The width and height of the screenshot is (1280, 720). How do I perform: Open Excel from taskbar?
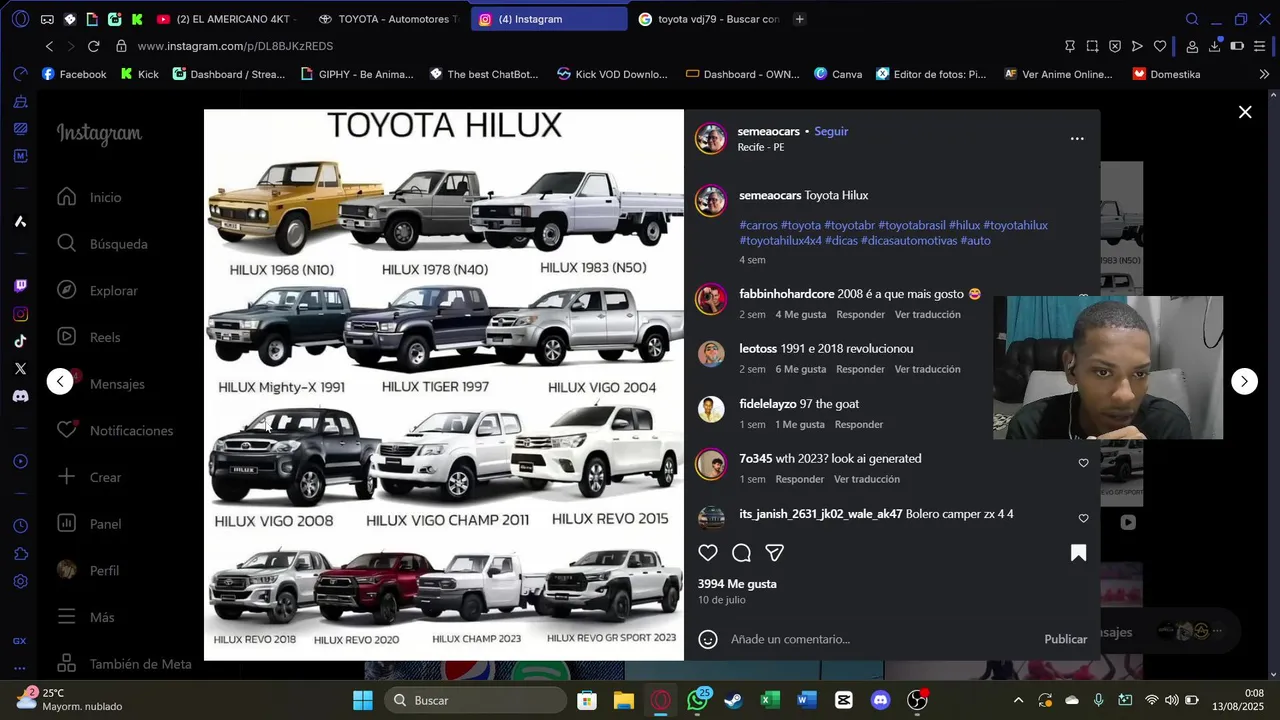(x=770, y=700)
